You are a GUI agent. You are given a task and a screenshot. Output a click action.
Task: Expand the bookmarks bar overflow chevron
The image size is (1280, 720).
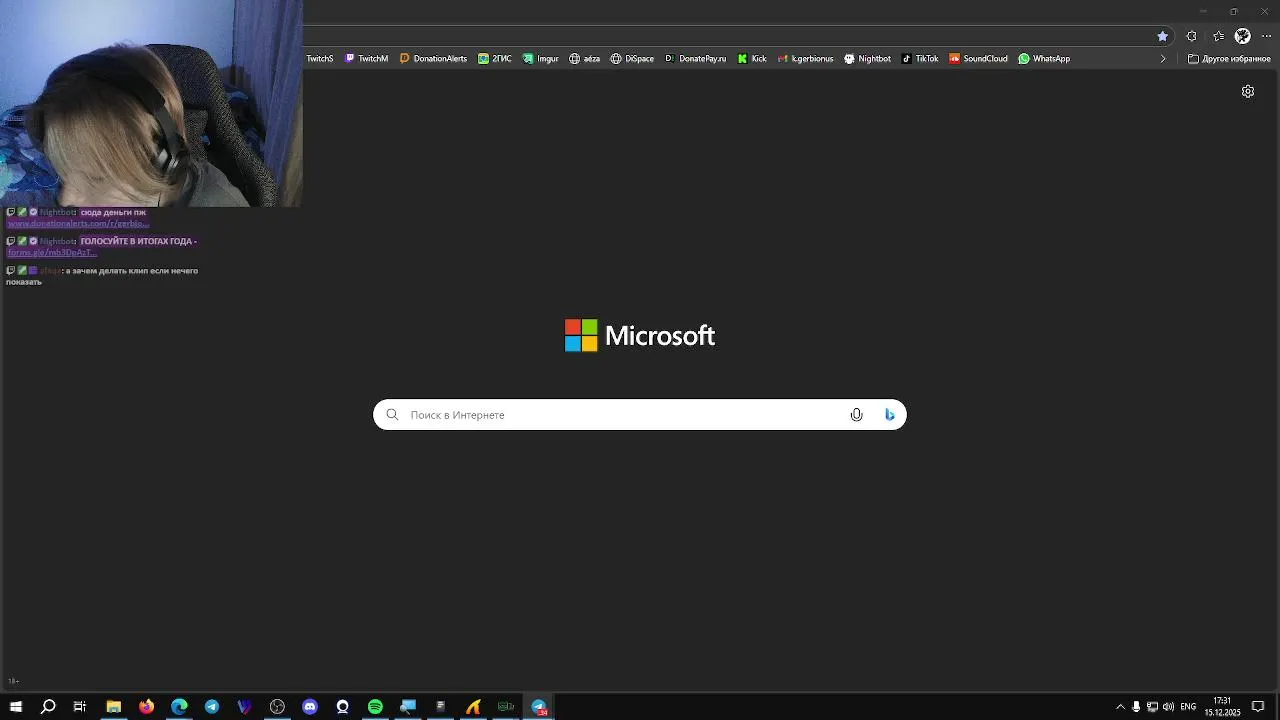pos(1162,59)
